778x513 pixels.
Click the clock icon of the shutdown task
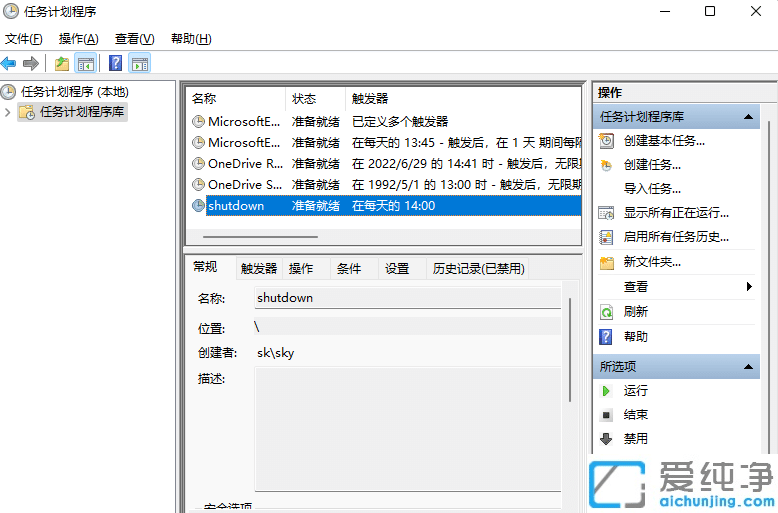click(x=198, y=205)
